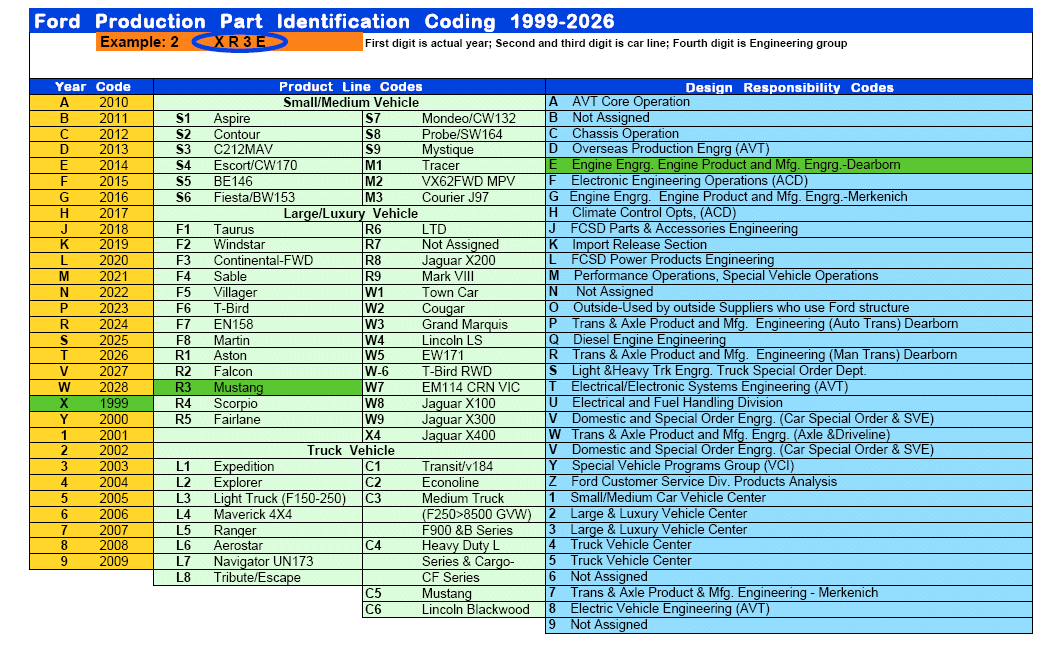Click the year cell "2006"

tap(114, 514)
